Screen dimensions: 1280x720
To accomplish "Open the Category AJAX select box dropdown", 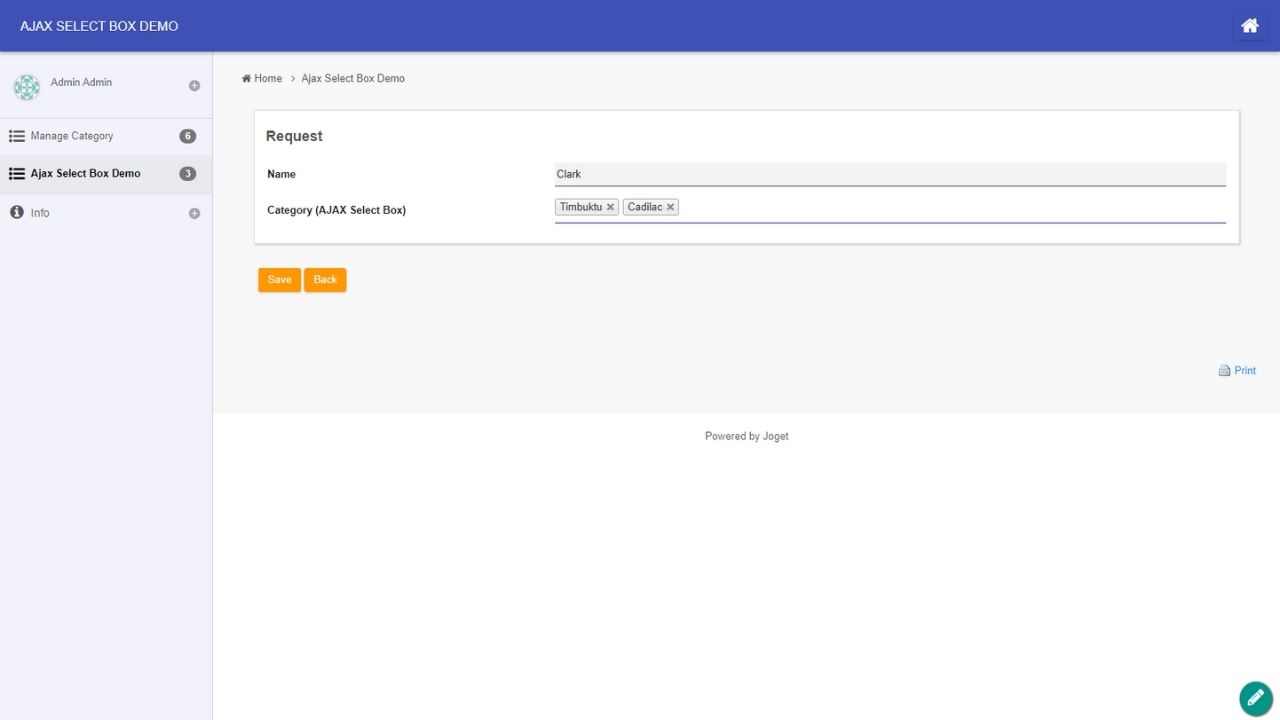I will click(950, 207).
